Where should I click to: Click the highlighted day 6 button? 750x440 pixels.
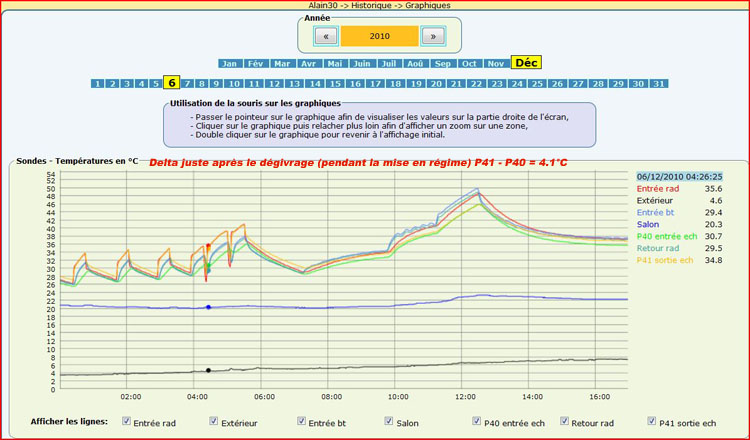pyautogui.click(x=172, y=84)
